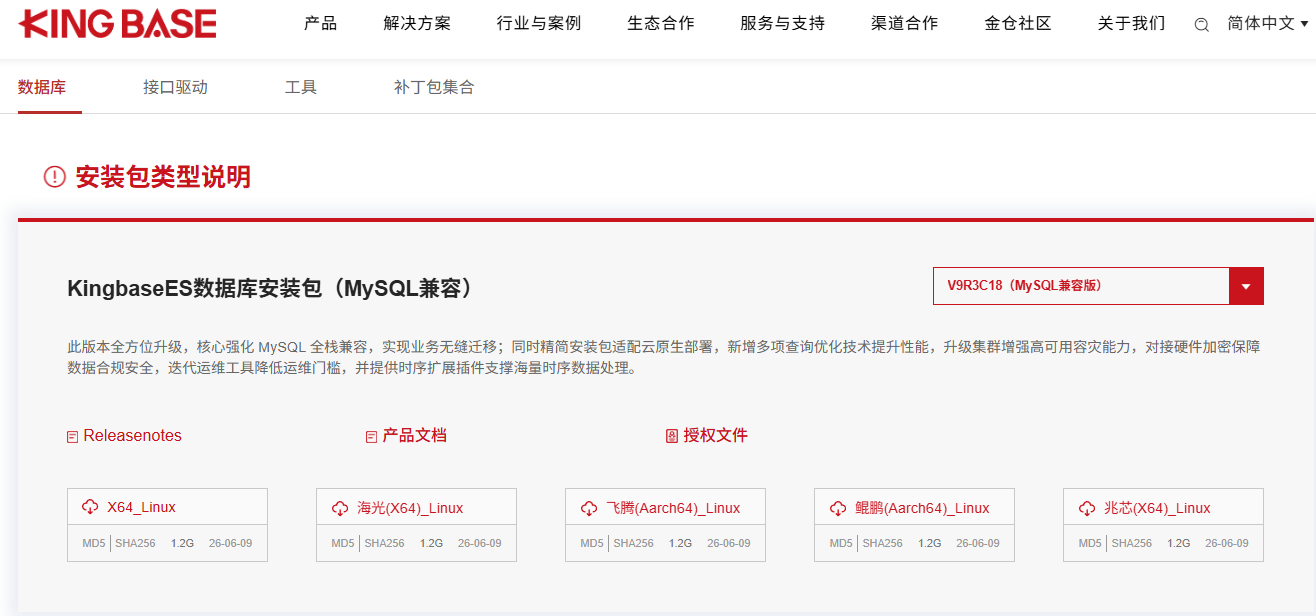Click the 26-06-09 date under X64_Linux
This screenshot has height=616, width=1316.
click(x=230, y=543)
